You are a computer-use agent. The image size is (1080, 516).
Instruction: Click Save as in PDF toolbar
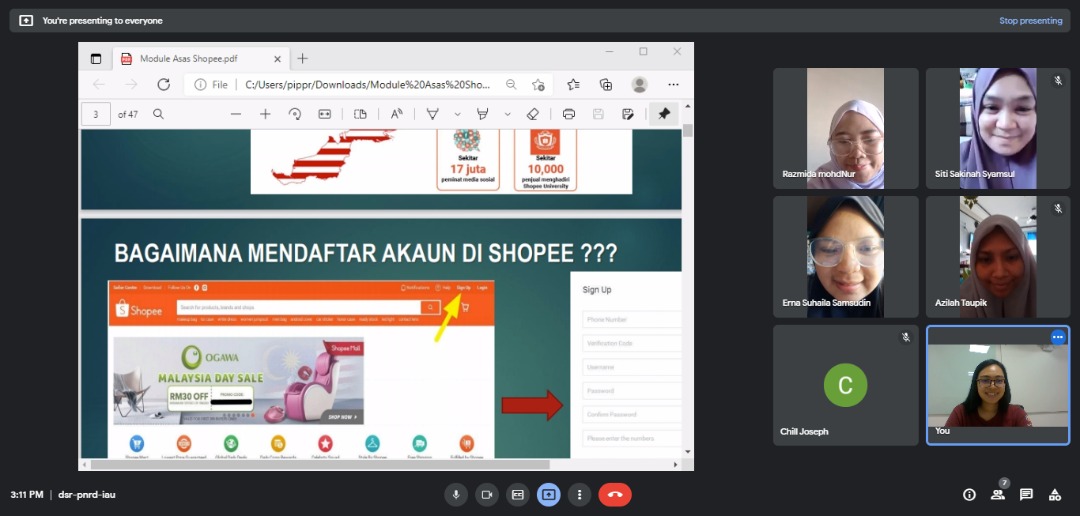[627, 114]
